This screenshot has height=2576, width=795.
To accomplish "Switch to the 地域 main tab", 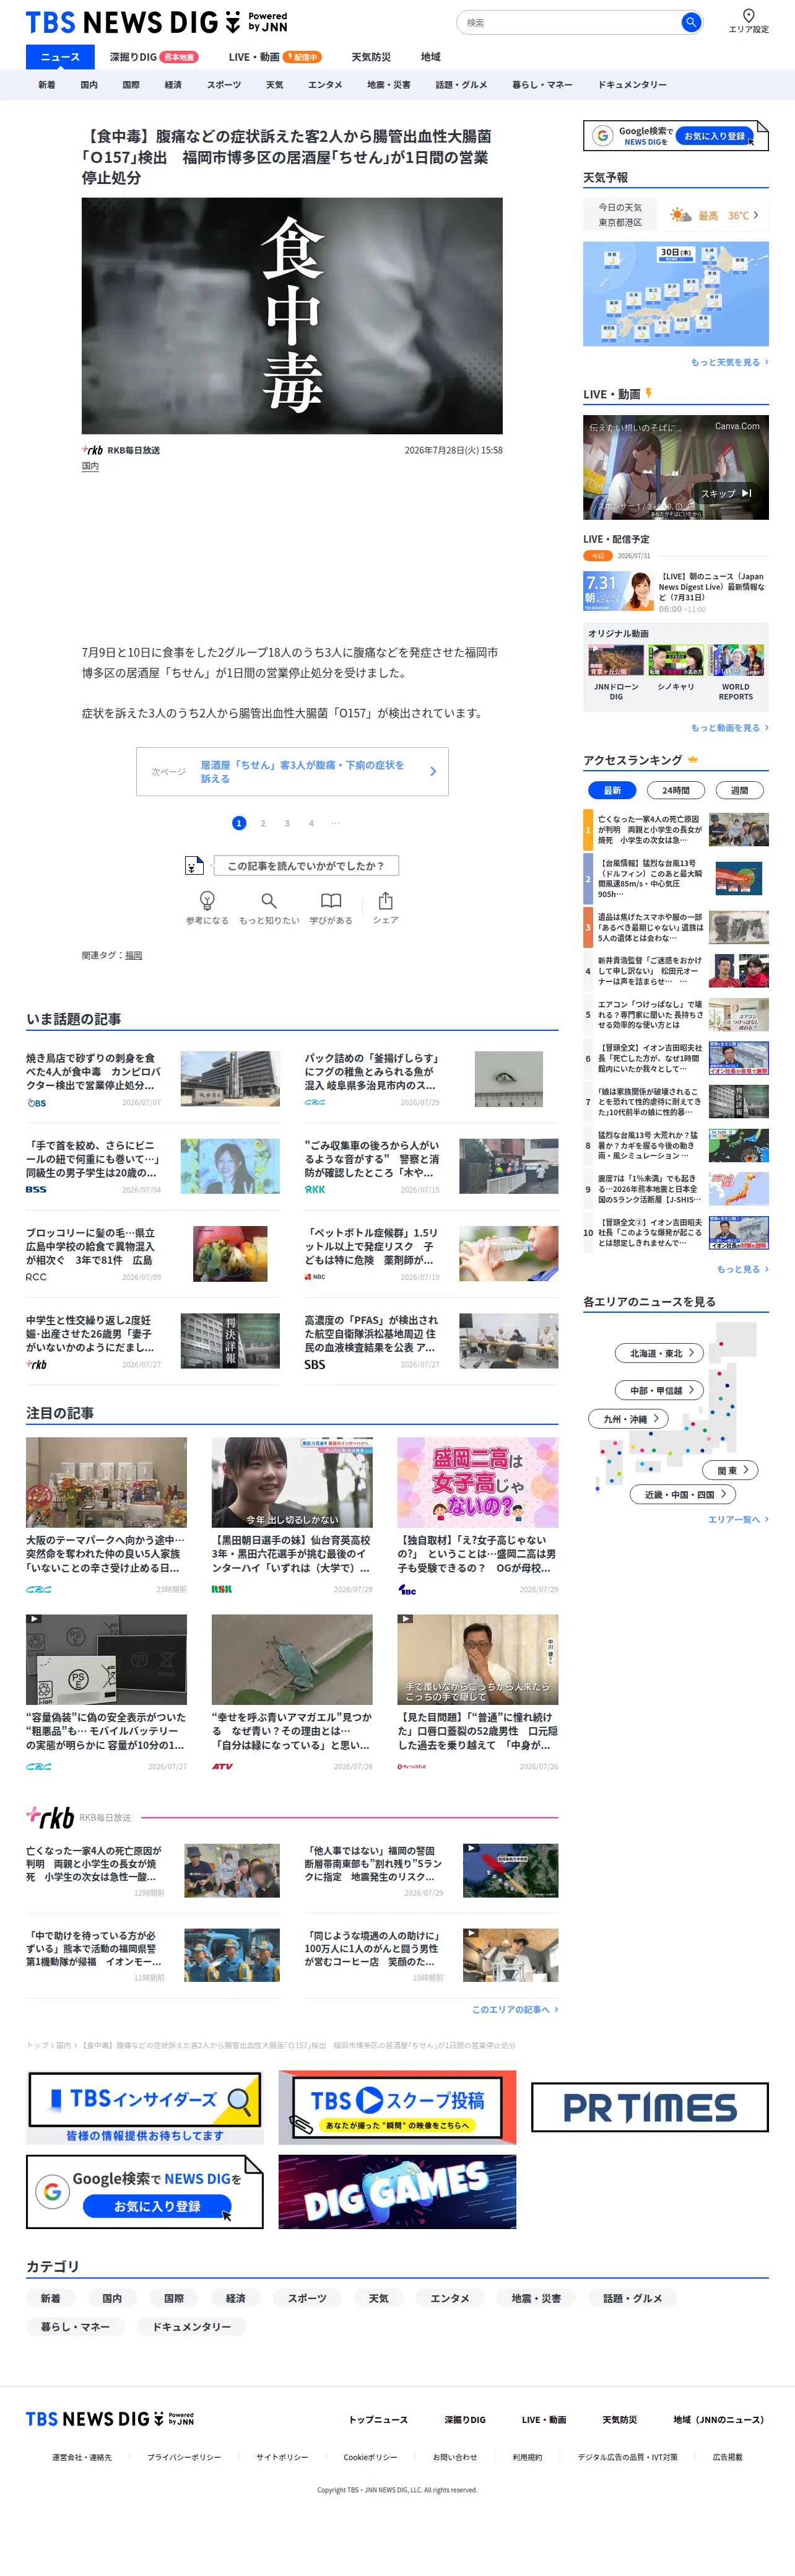I will pyautogui.click(x=431, y=57).
